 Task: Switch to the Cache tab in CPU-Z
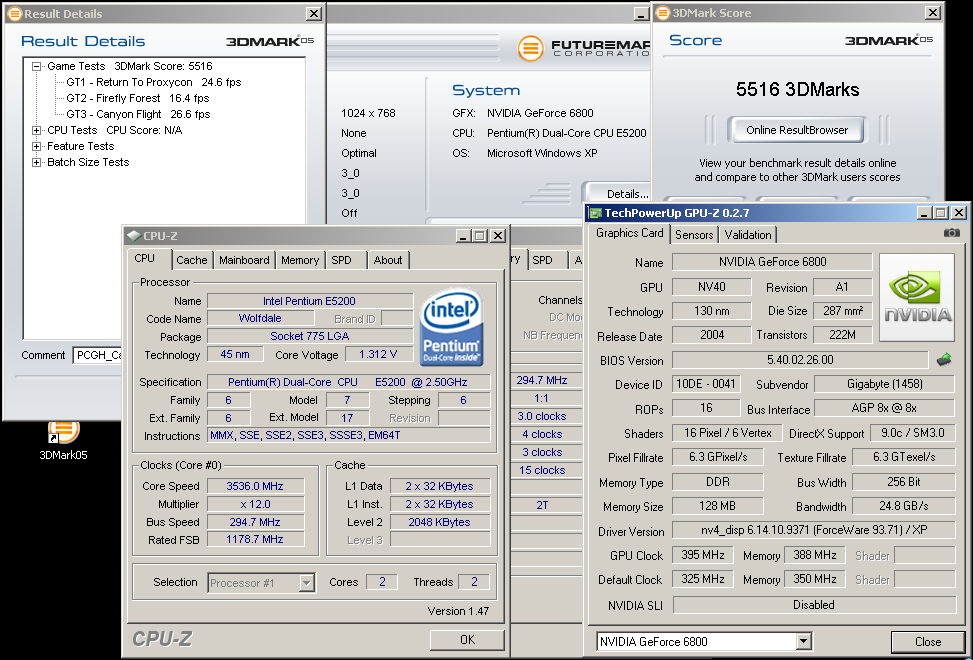pyautogui.click(x=192, y=260)
